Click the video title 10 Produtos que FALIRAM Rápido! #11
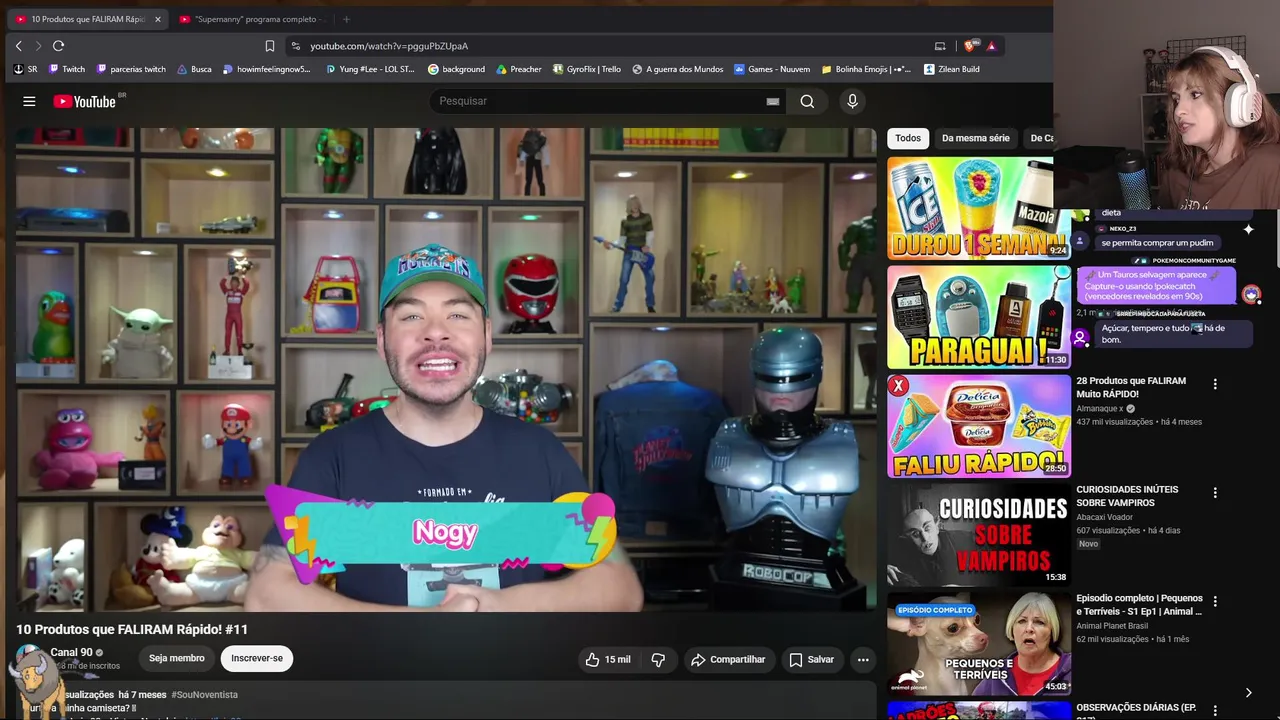The width and height of the screenshot is (1280, 720). click(x=132, y=629)
